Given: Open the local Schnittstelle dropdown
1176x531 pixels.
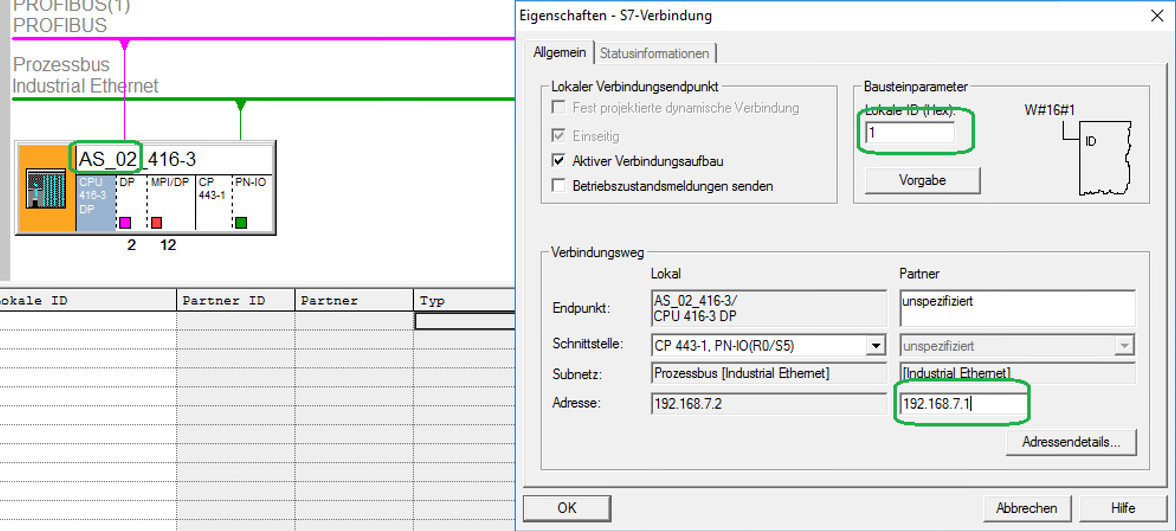Looking at the screenshot, I should pyautogui.click(x=874, y=346).
